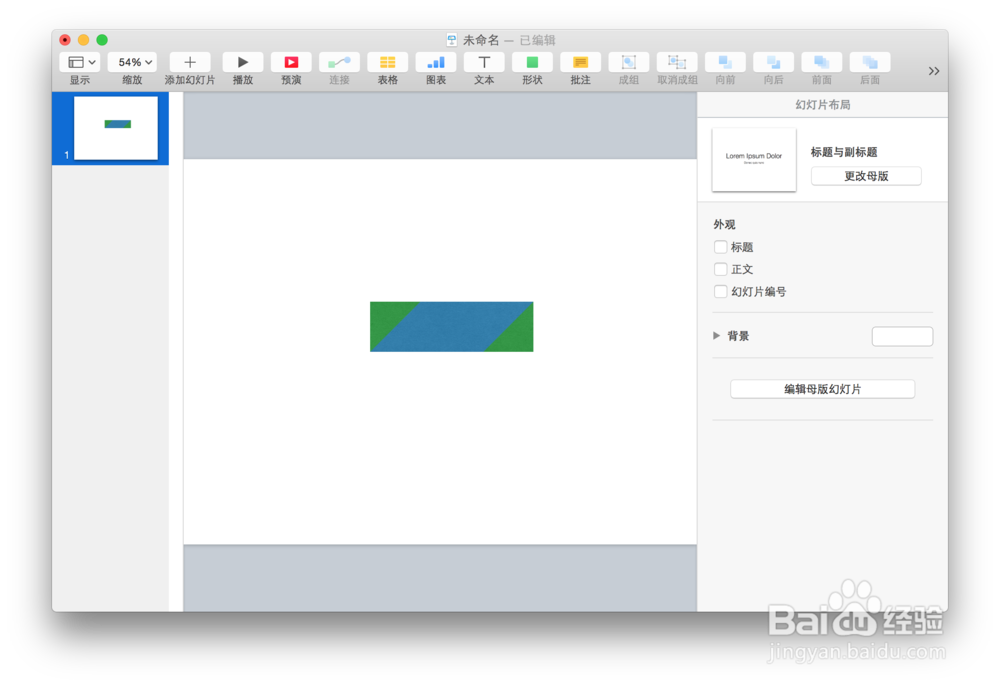This screenshot has height=686, width=1000.
Task: Insert a chart with 图表 icon
Action: [x=436, y=62]
